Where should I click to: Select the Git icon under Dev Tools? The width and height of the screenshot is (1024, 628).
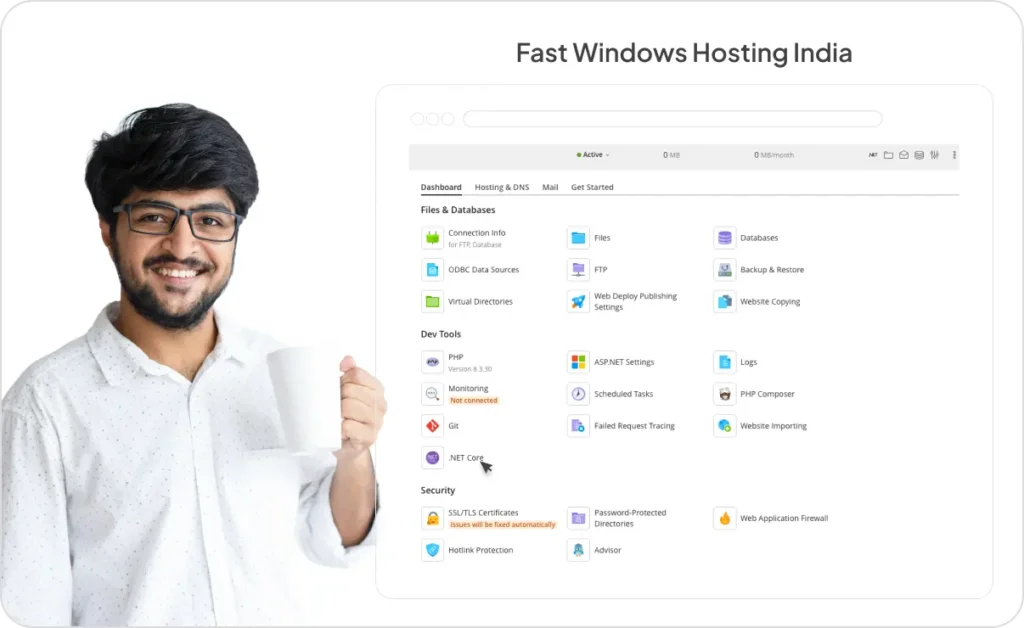432,425
